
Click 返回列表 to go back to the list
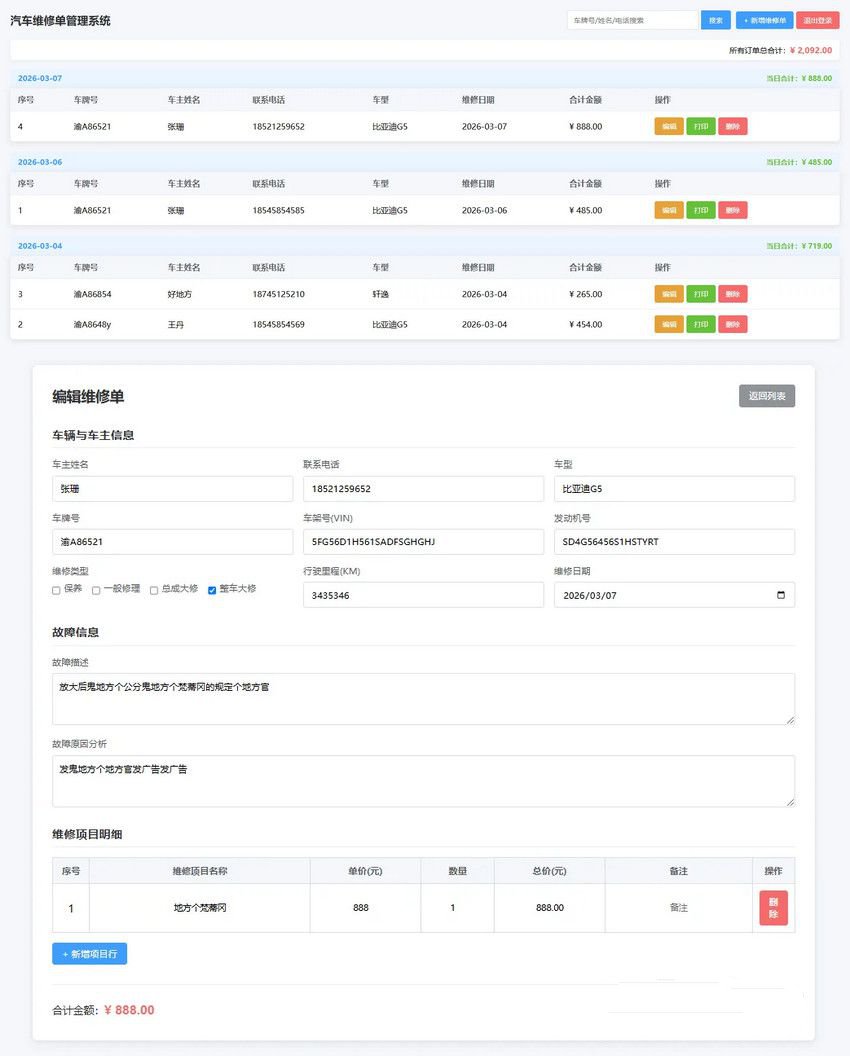coord(768,395)
